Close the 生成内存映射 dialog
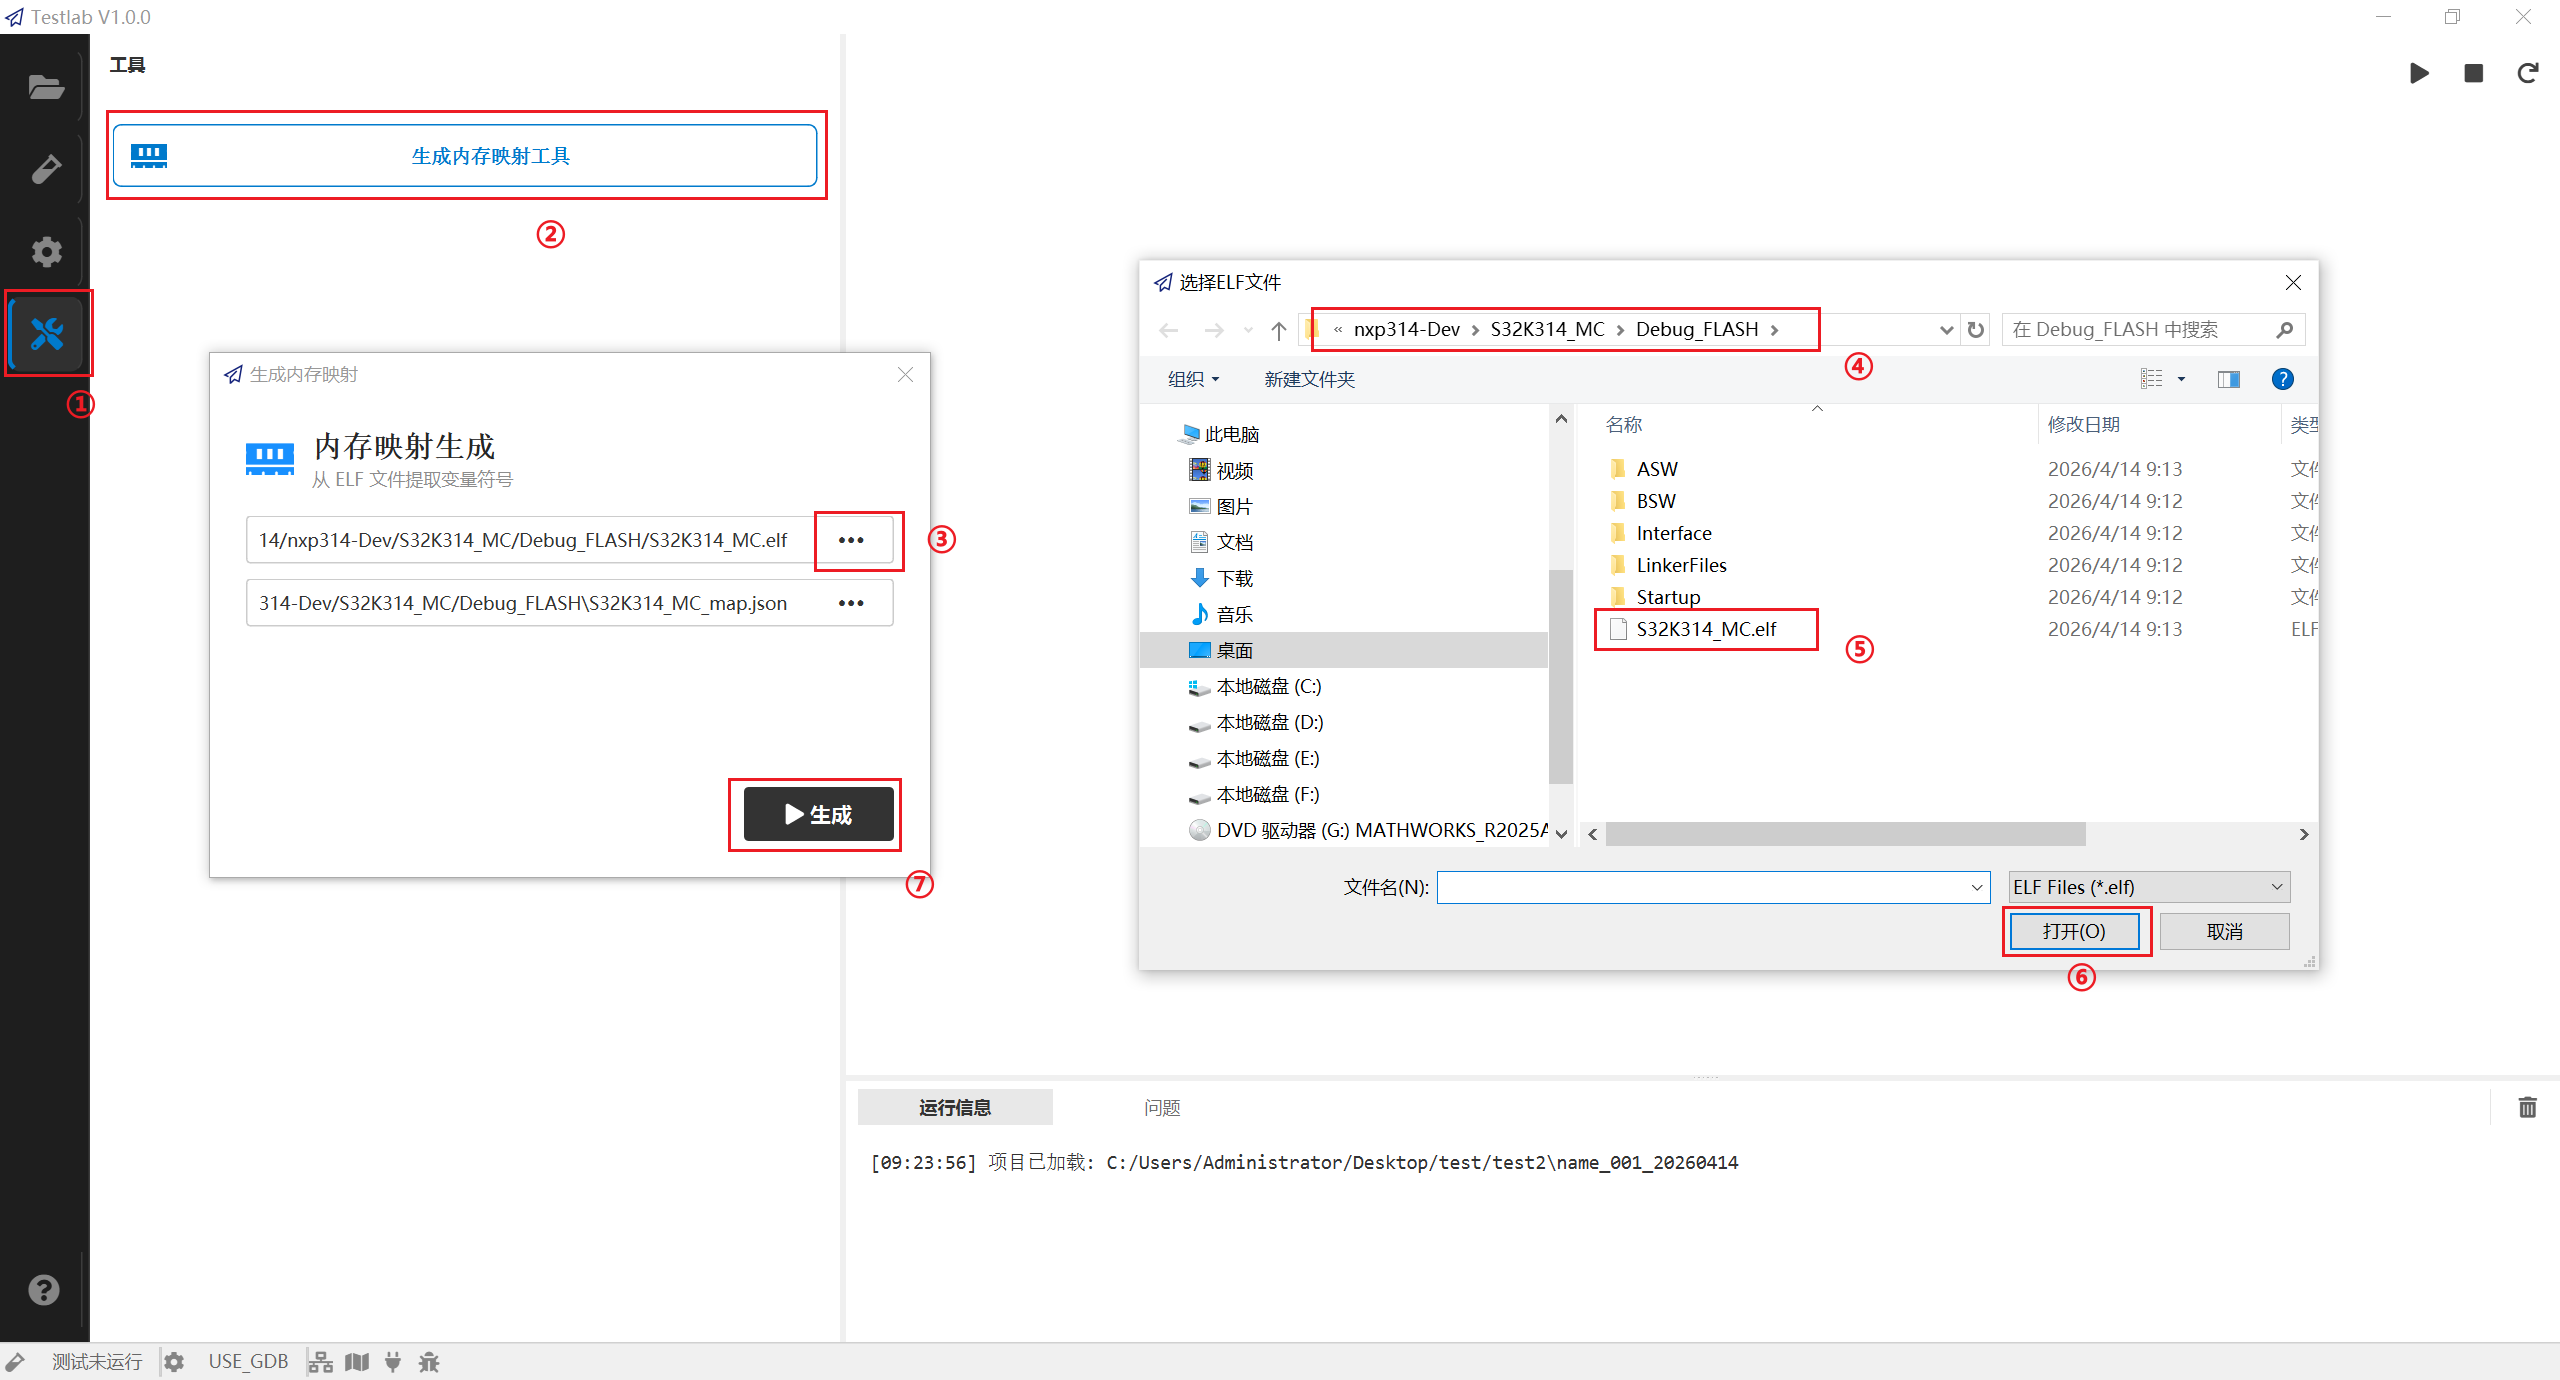The height and width of the screenshot is (1380, 2560). point(905,374)
